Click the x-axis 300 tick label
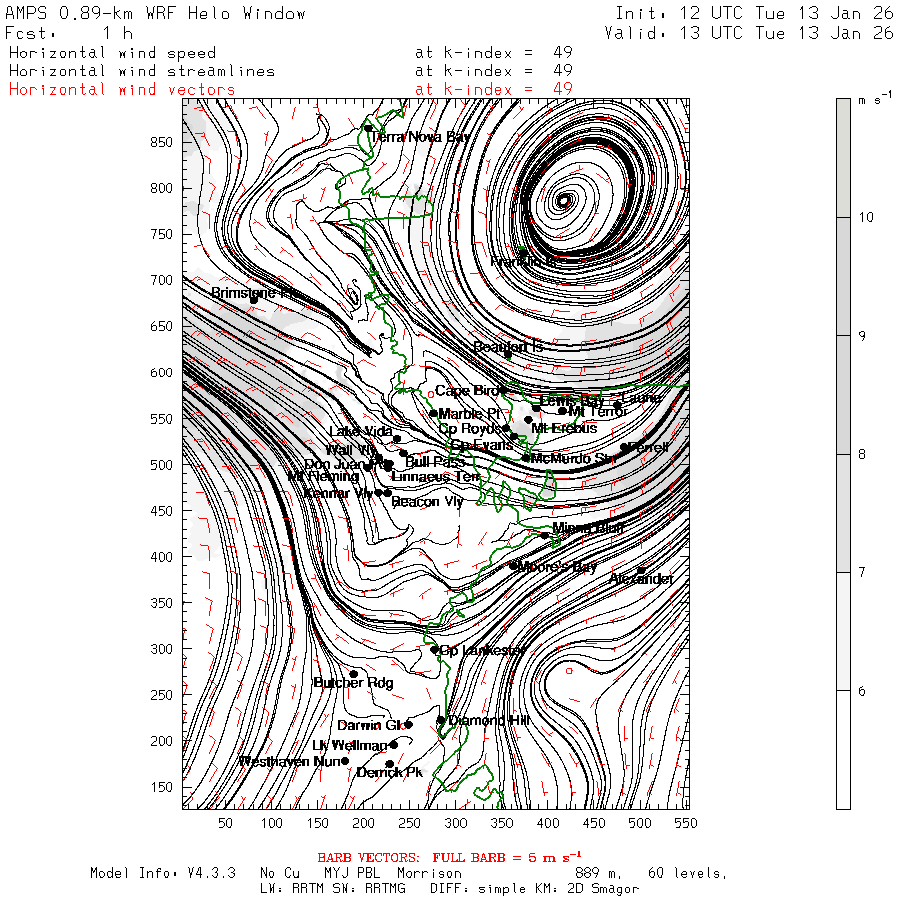Screen dimensions: 900x900 [455, 823]
